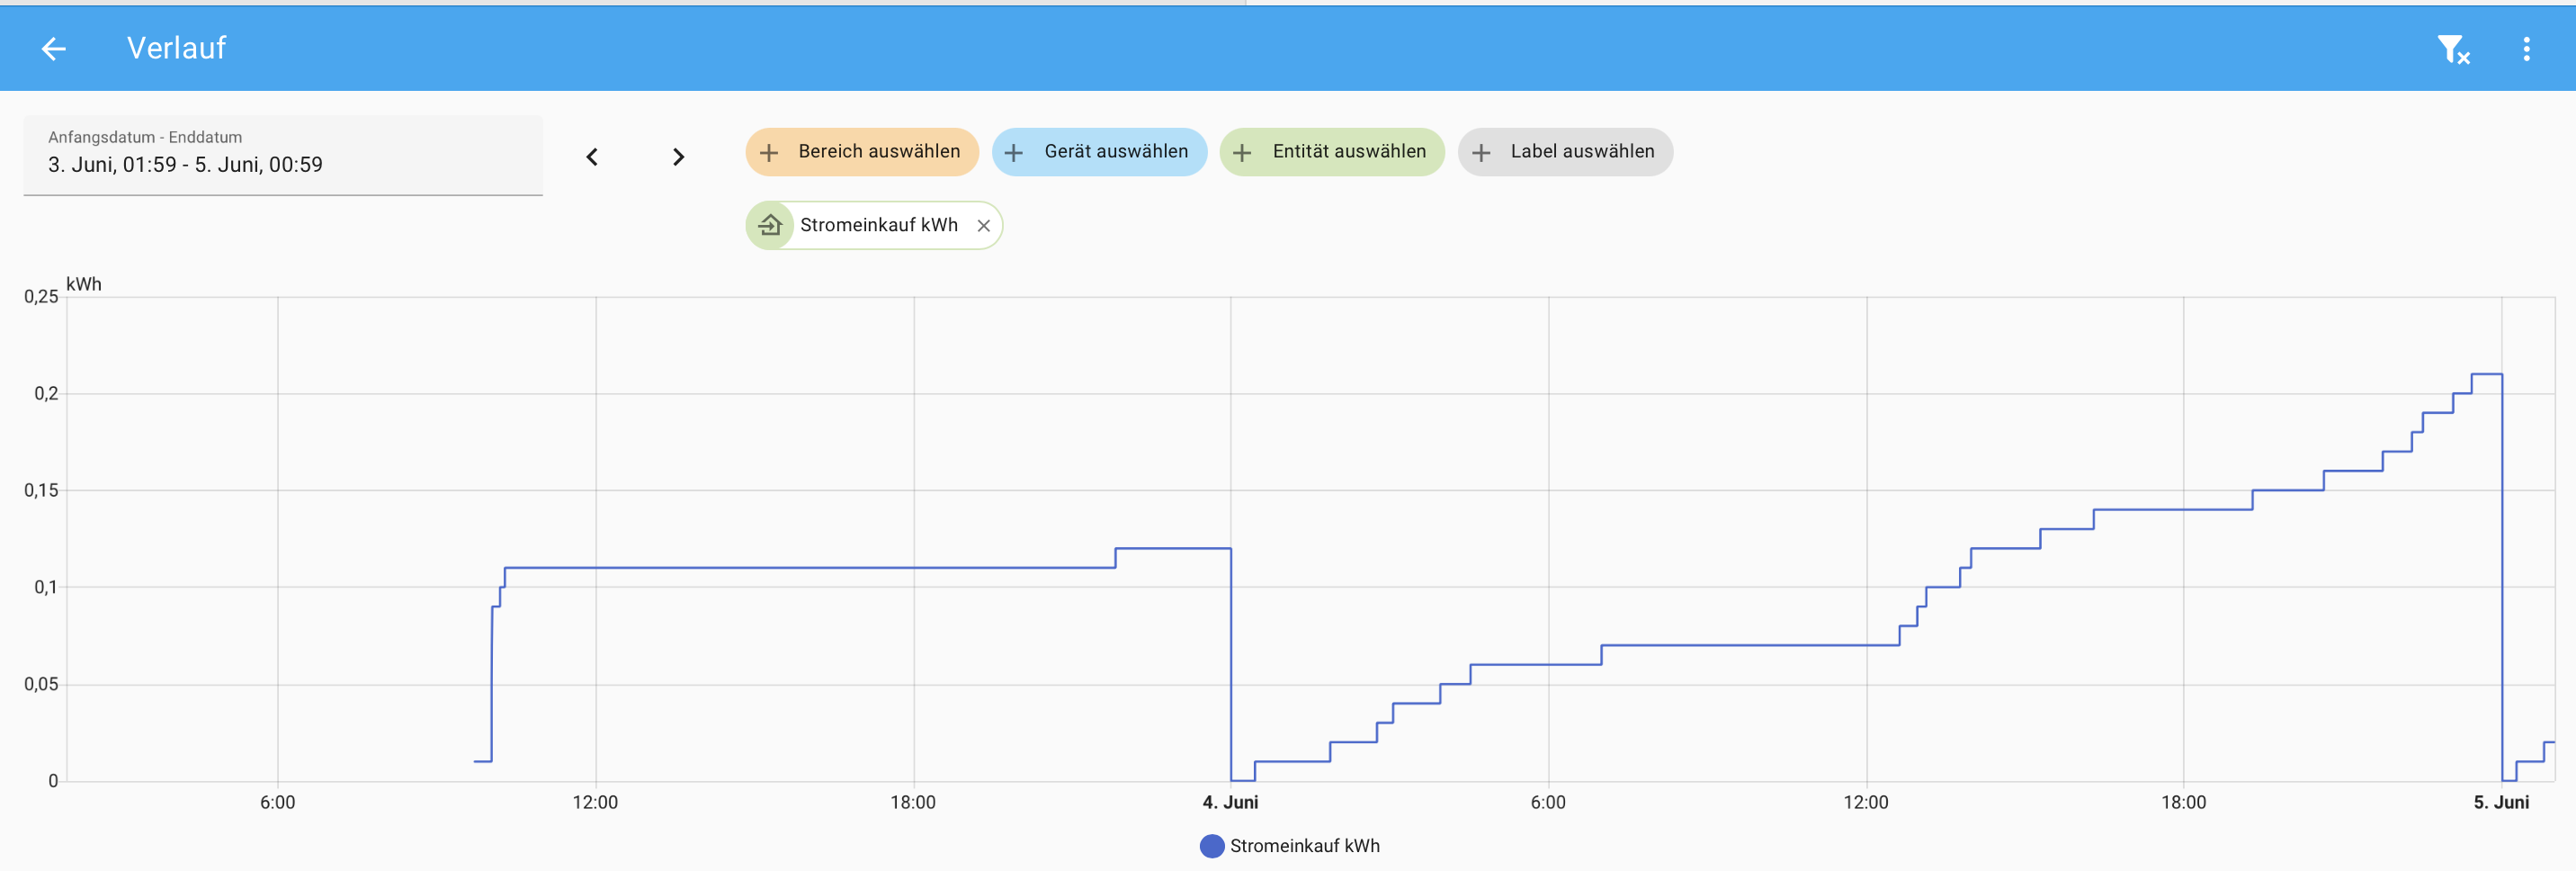Click the home-import icon on the Stromeinkauf chip
This screenshot has width=2576, height=871.
pyautogui.click(x=770, y=225)
